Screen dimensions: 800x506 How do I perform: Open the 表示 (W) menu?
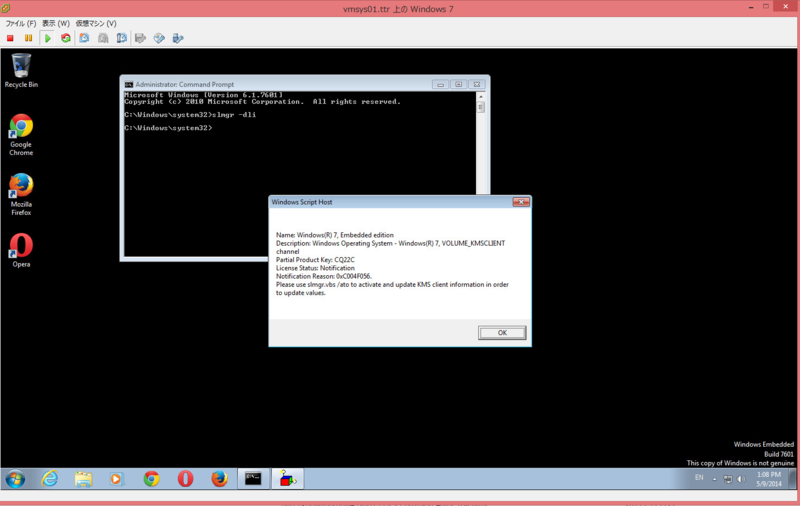[x=56, y=23]
